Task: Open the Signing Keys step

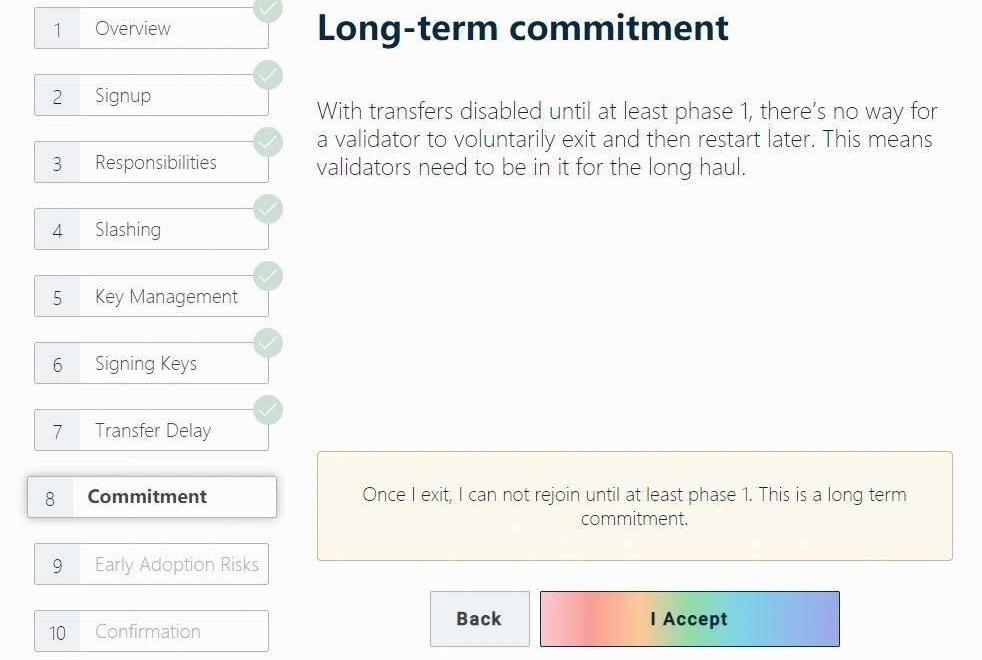Action: point(151,364)
